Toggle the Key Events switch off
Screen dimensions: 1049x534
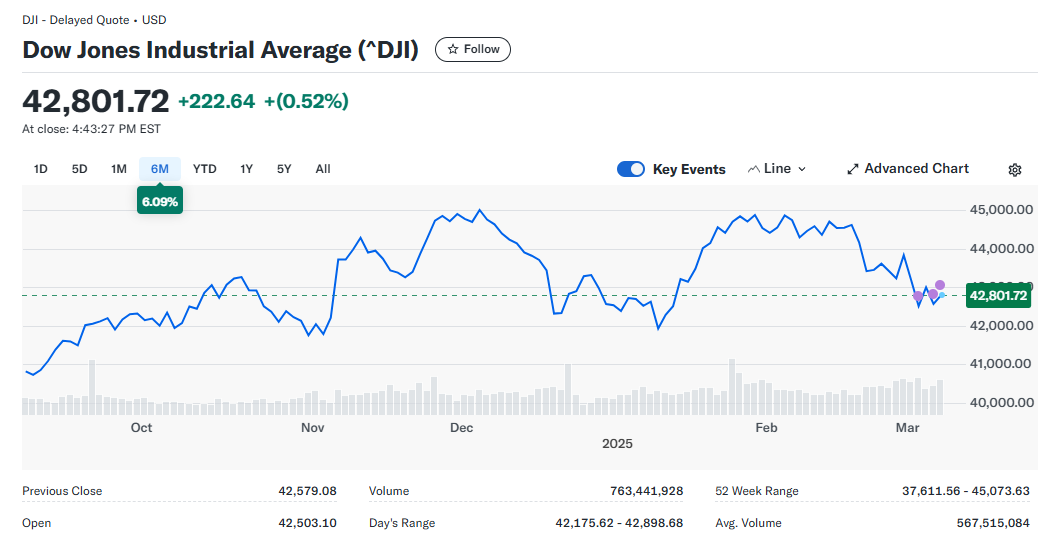point(630,169)
